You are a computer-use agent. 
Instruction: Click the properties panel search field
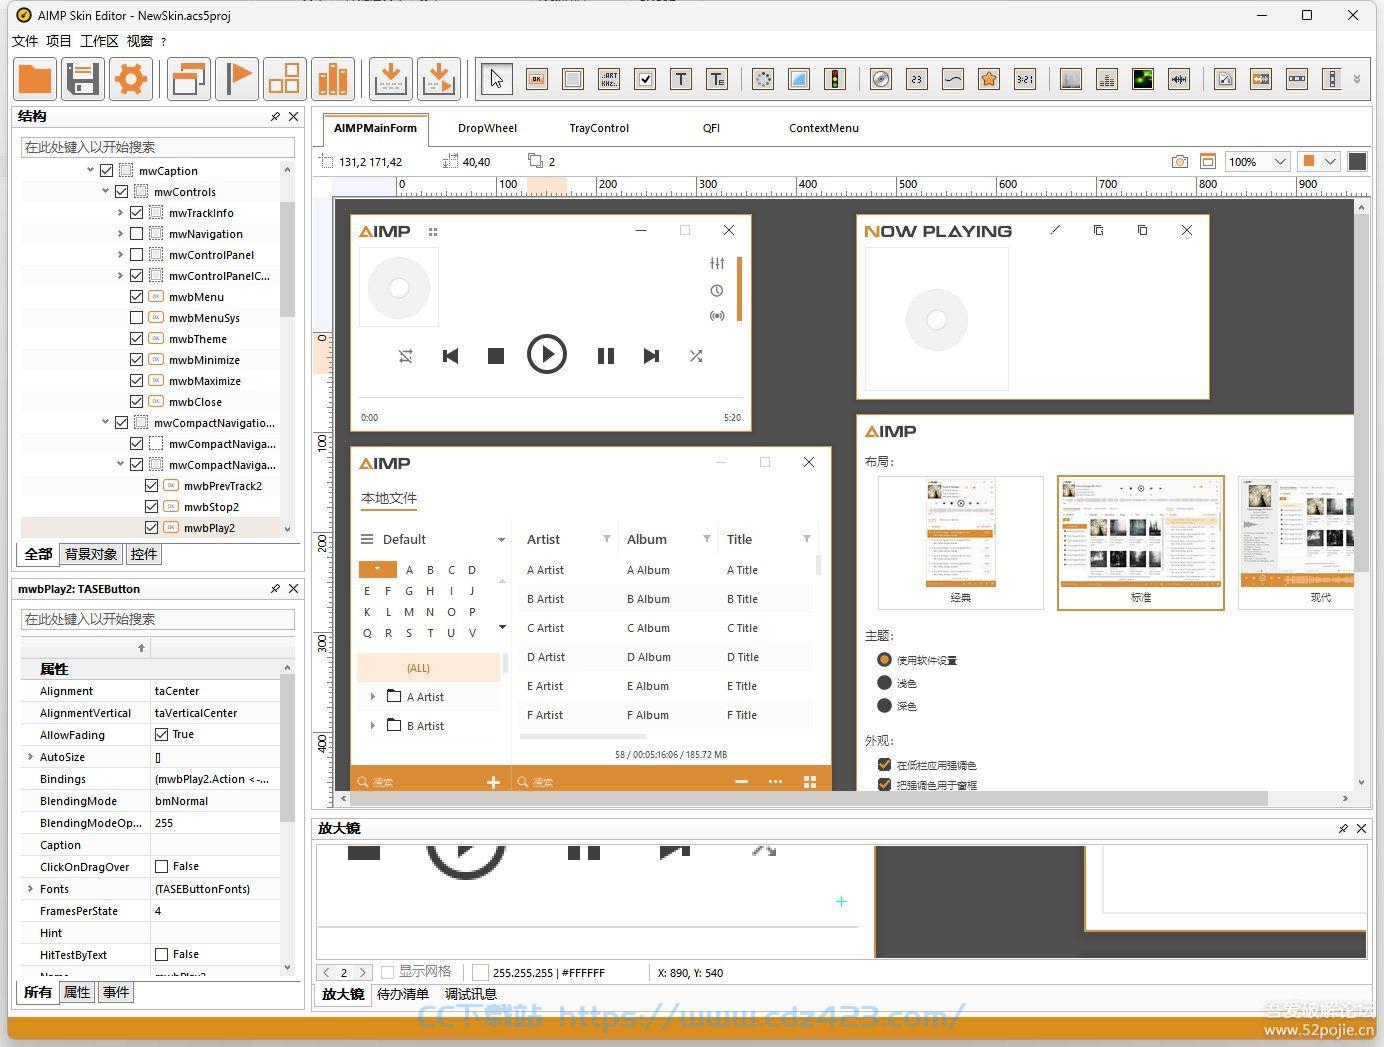[157, 619]
